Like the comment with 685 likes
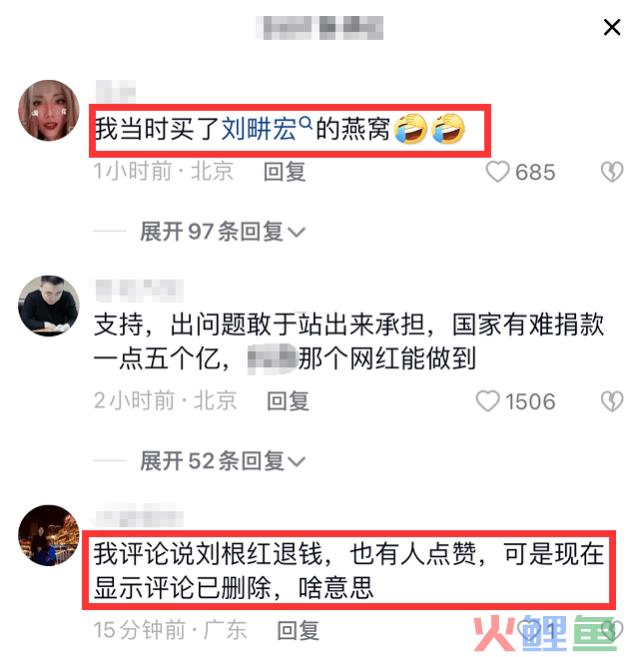The image size is (641, 657). (x=497, y=171)
